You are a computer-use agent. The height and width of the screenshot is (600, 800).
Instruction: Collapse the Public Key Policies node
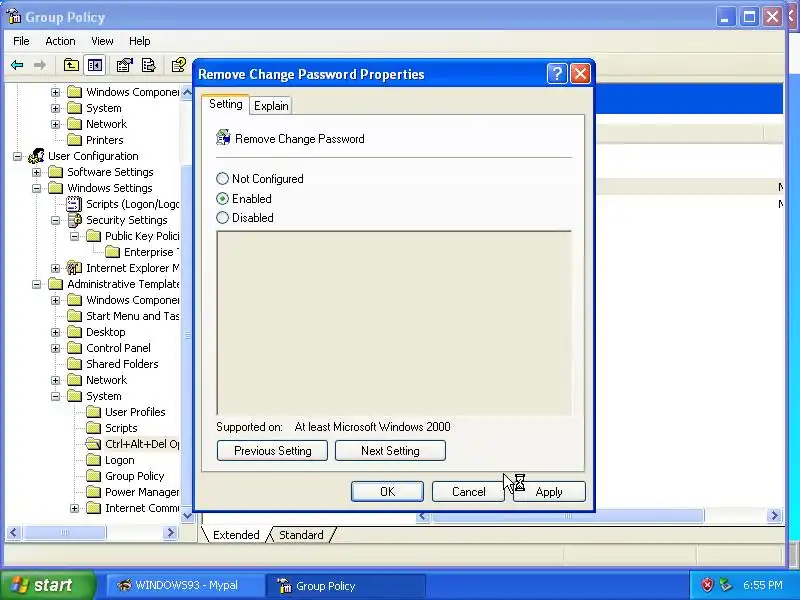pos(74,236)
